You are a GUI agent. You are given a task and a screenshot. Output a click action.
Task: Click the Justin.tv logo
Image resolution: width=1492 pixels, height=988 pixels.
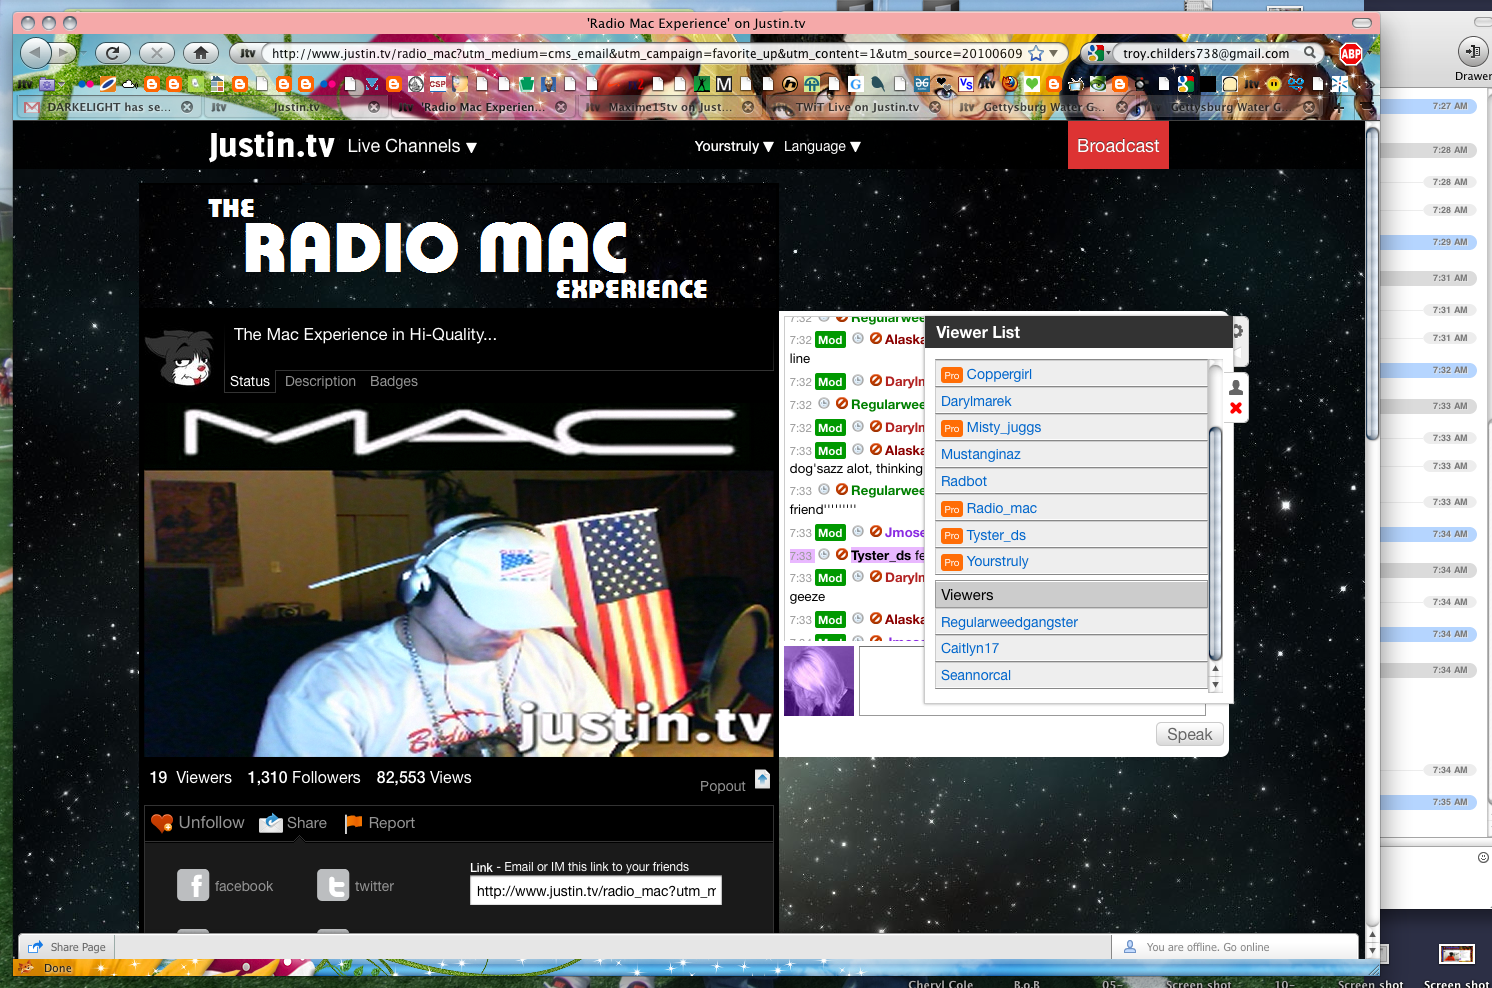click(x=271, y=146)
